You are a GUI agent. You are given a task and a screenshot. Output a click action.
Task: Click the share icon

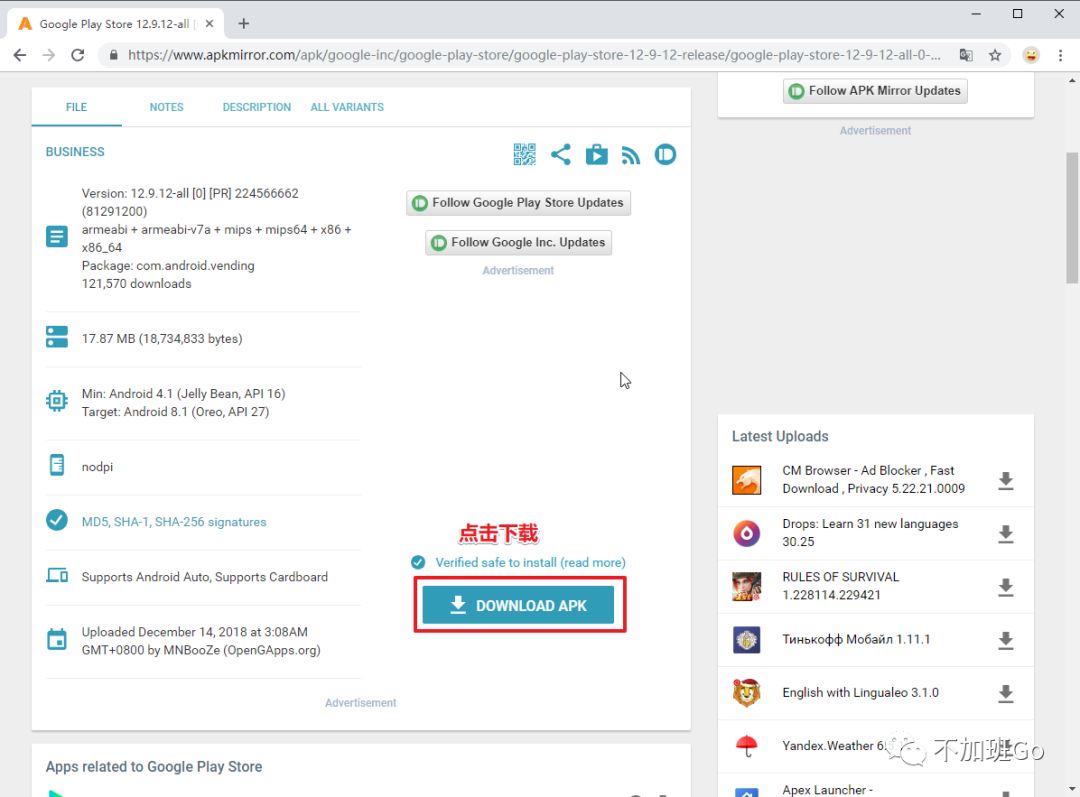pyautogui.click(x=561, y=154)
